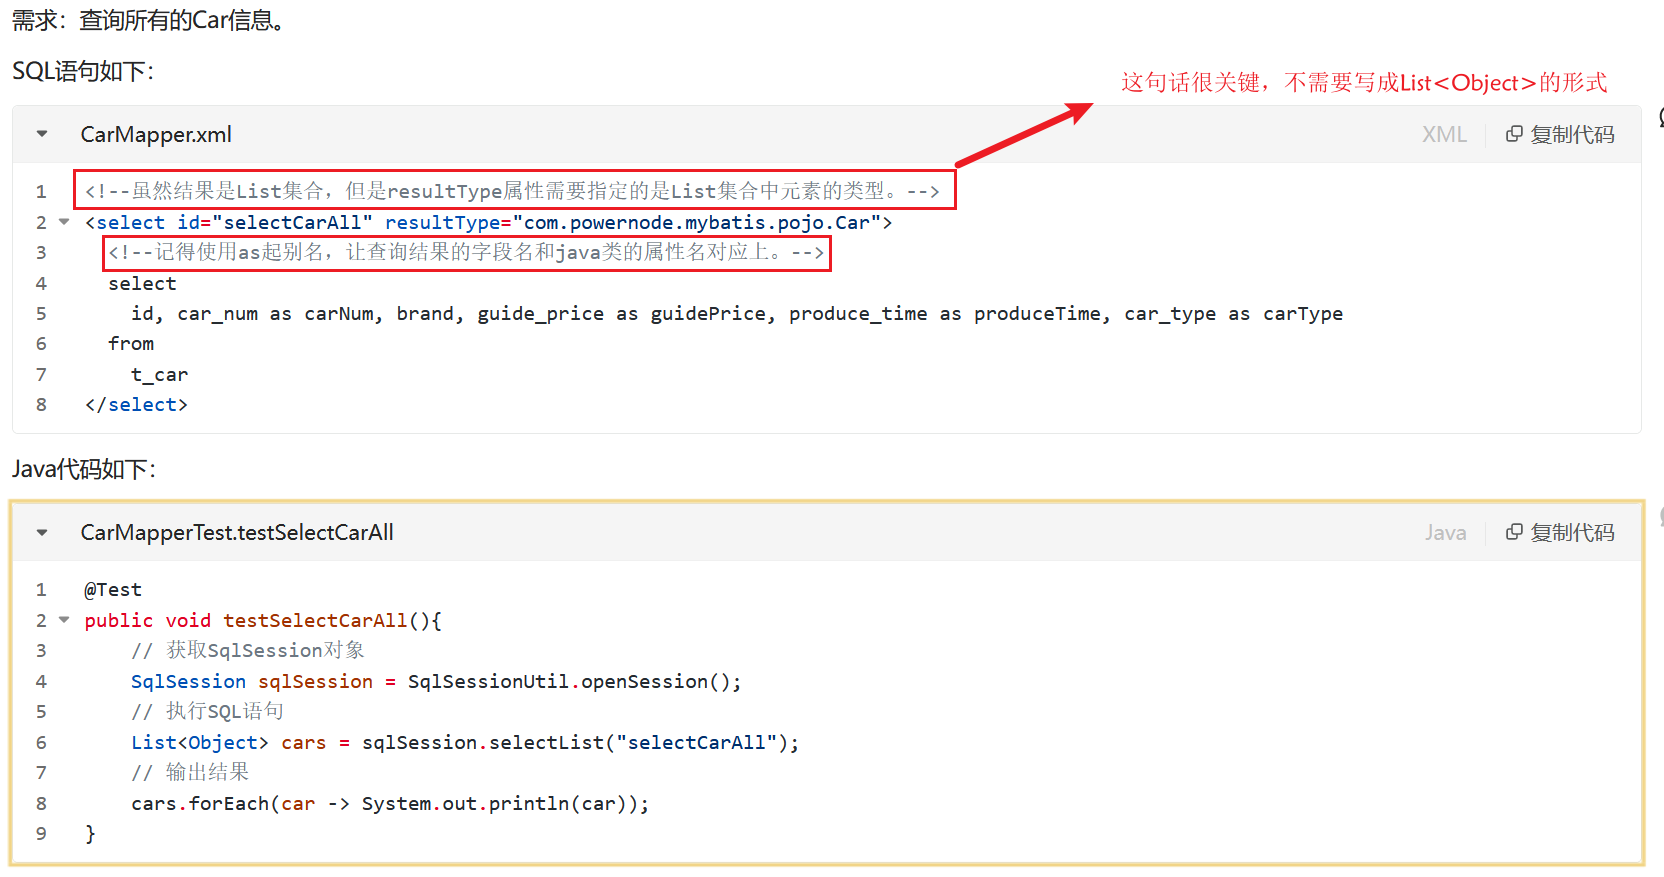Click the @Test annotation line
Image resolution: width=1664 pixels, height=877 pixels.
pos(113,590)
